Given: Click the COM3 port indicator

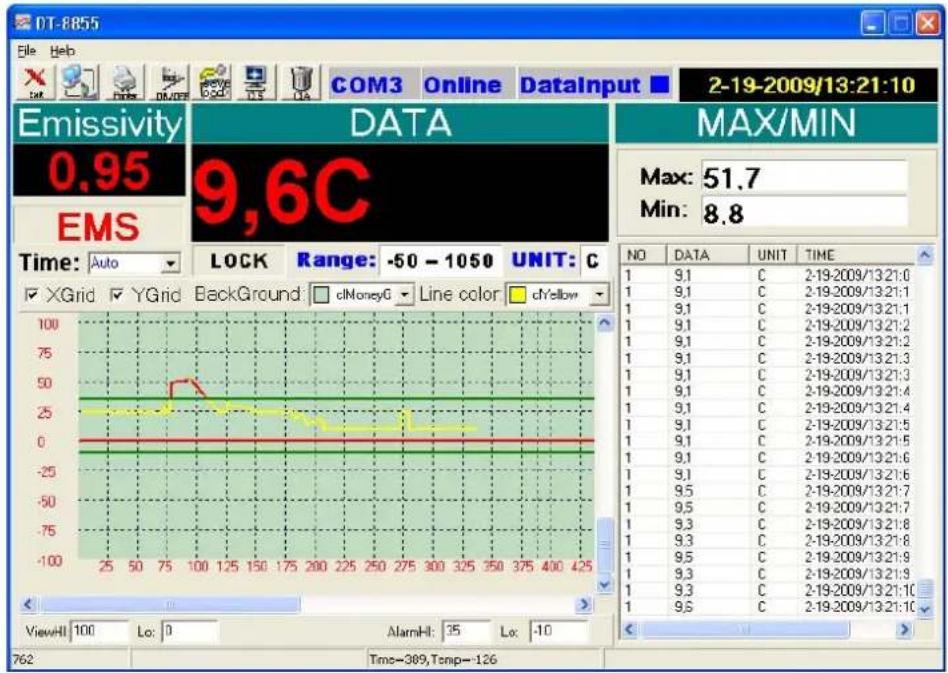Looking at the screenshot, I should [x=367, y=85].
